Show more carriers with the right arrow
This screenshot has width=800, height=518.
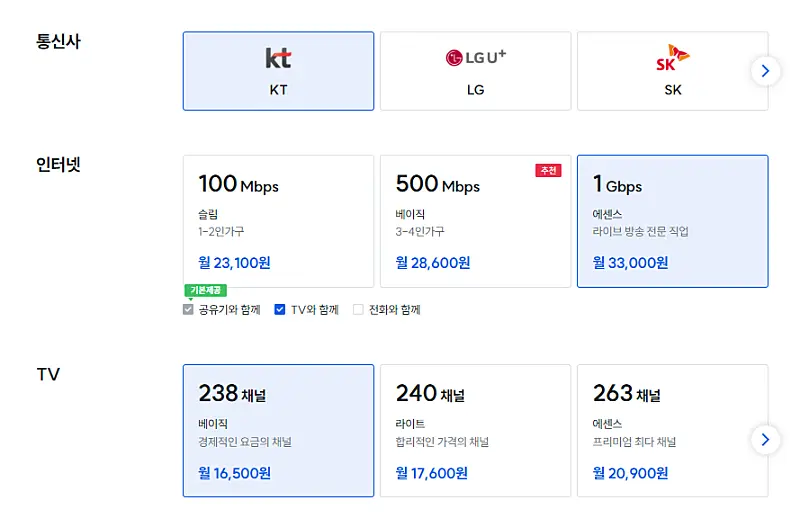[765, 71]
